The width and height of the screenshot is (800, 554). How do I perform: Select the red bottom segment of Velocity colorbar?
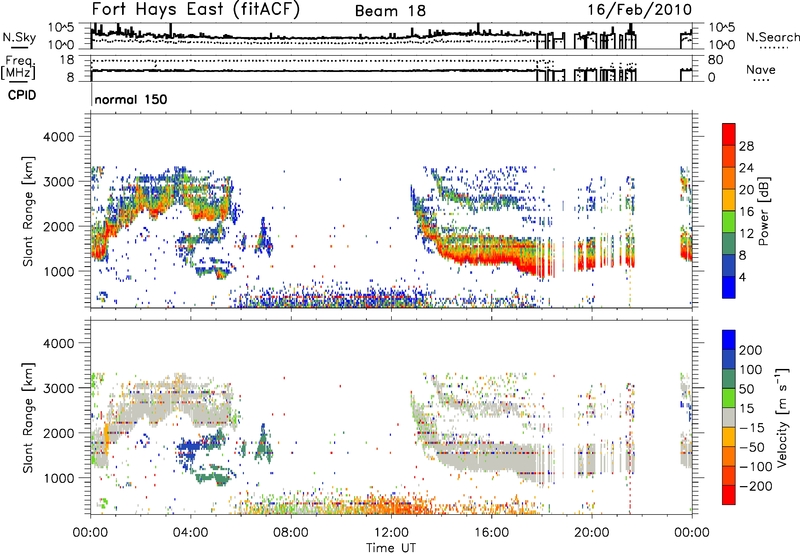(x=729, y=495)
